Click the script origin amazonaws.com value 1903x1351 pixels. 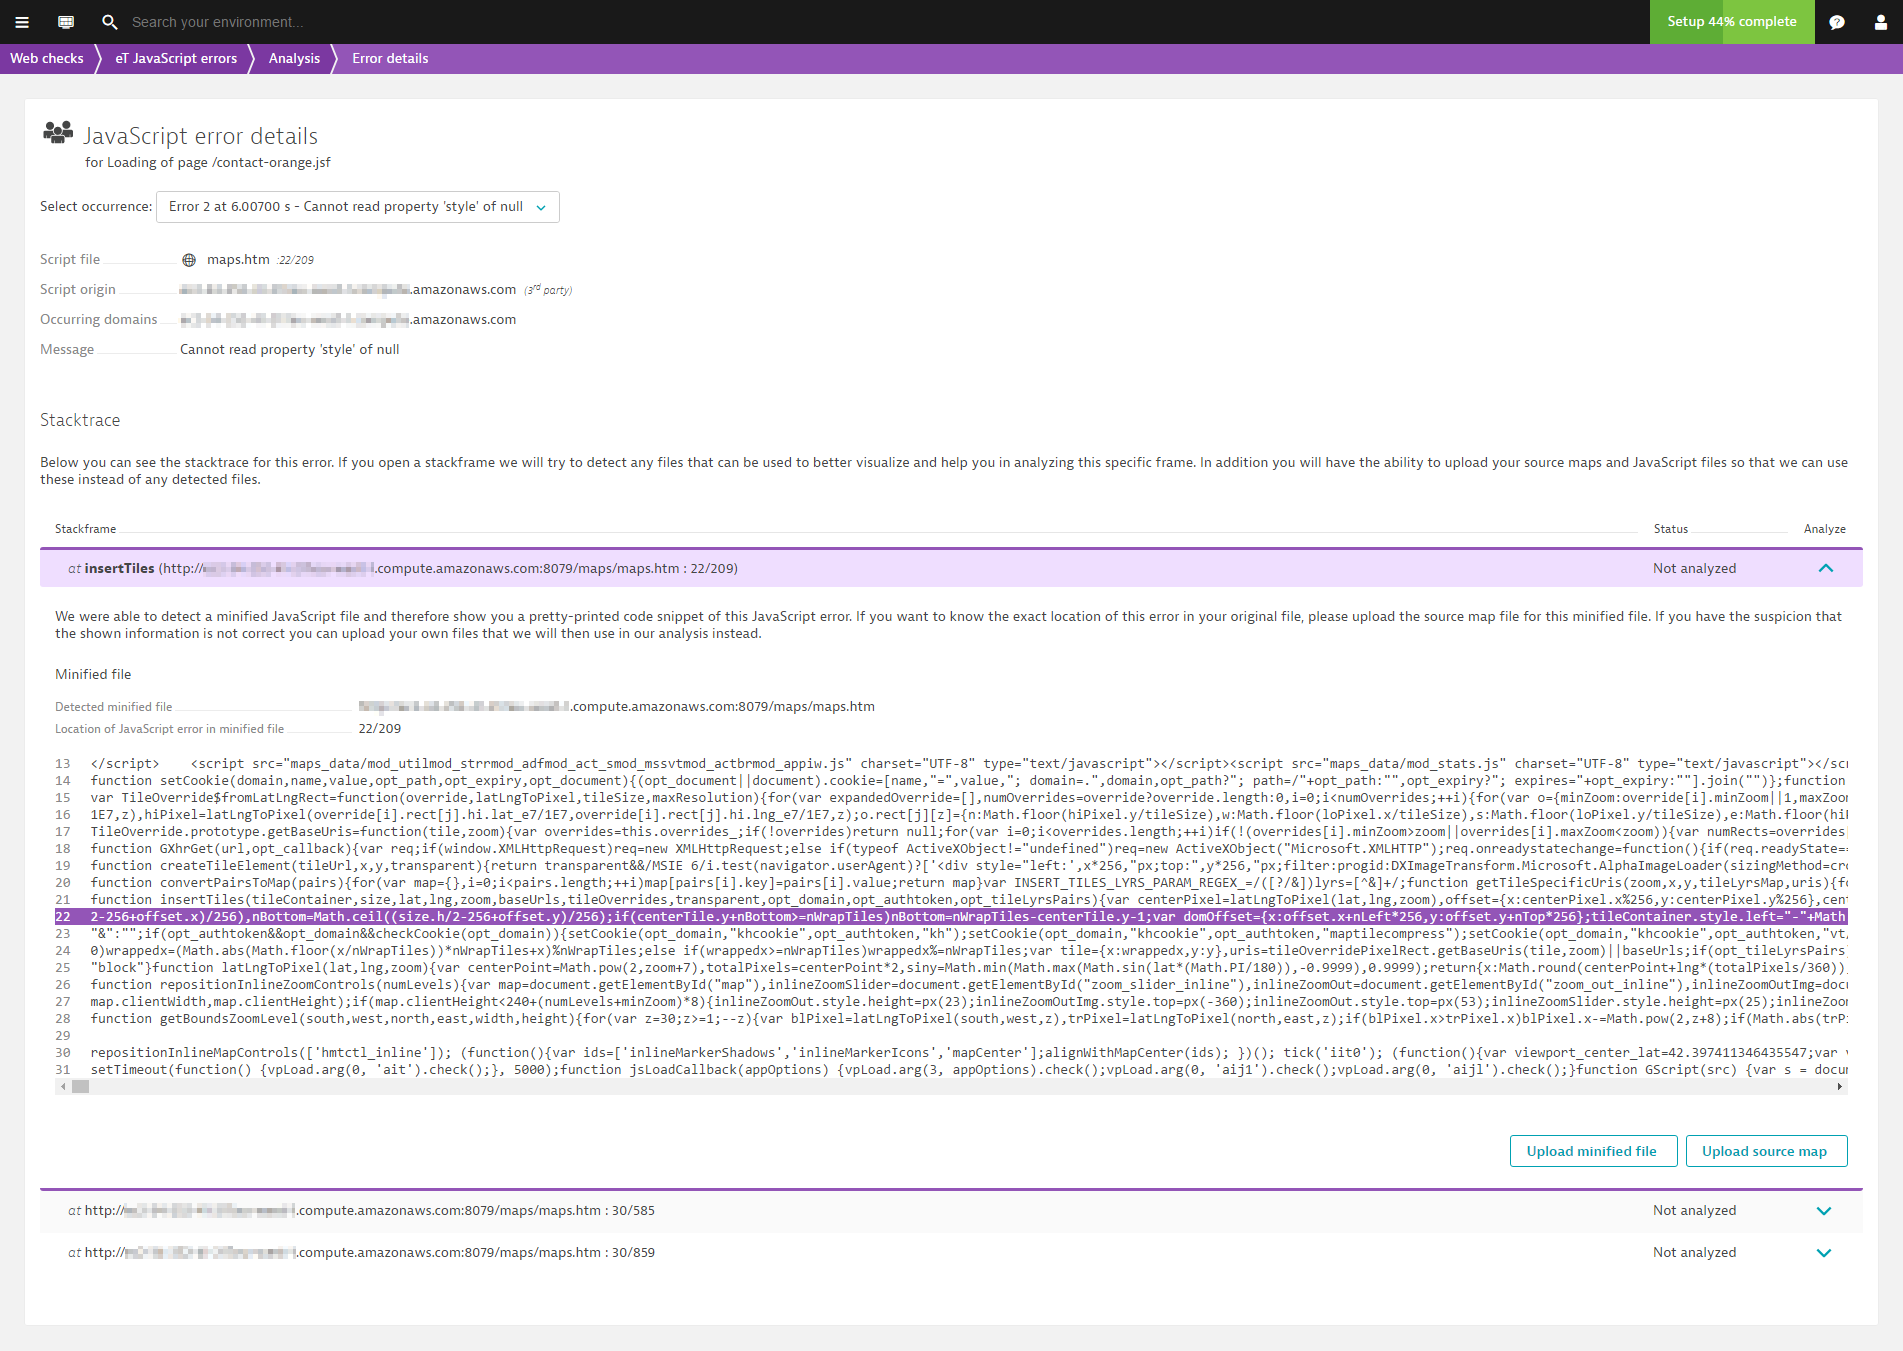click(x=348, y=290)
